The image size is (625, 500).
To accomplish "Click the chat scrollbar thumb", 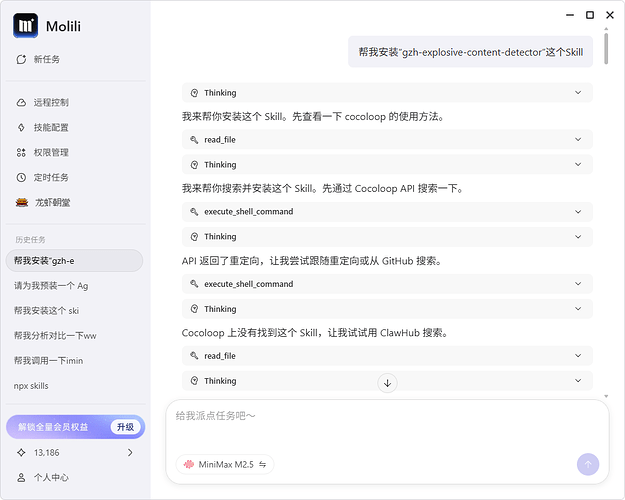I will coord(606,48).
